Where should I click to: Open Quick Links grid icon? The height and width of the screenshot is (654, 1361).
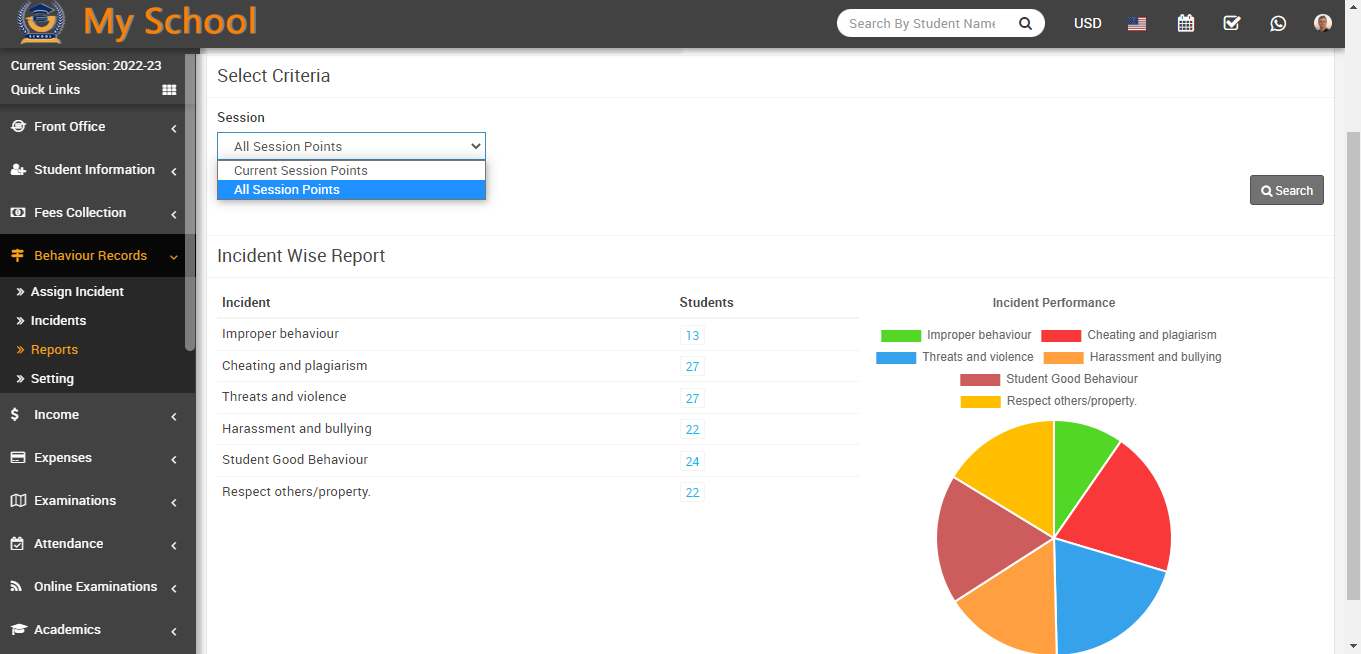[169, 90]
